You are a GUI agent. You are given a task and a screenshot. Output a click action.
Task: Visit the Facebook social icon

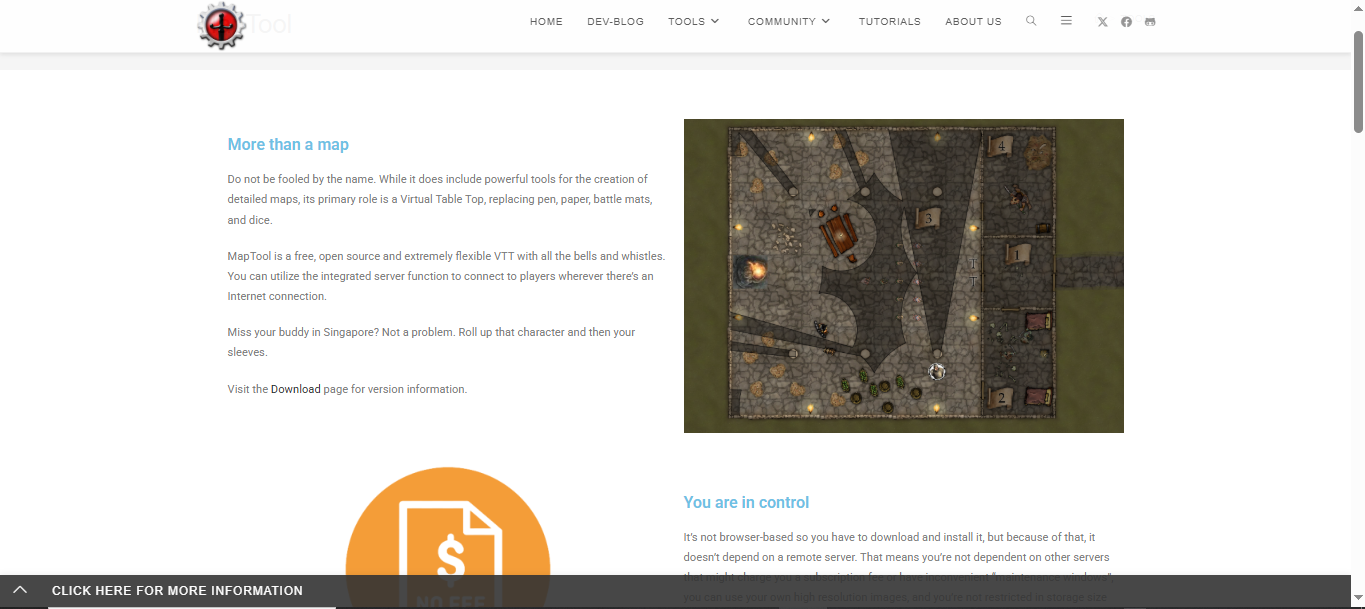click(x=1126, y=22)
